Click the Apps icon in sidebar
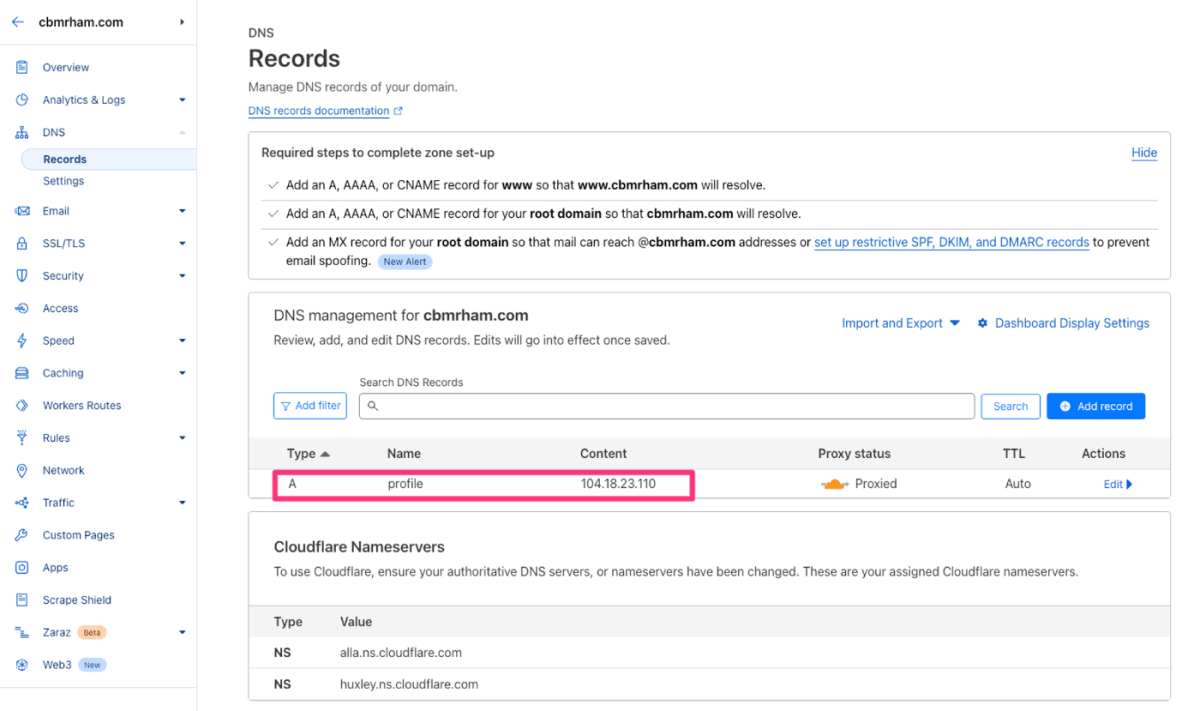Screen dimensions: 1200x711 click(x=22, y=567)
